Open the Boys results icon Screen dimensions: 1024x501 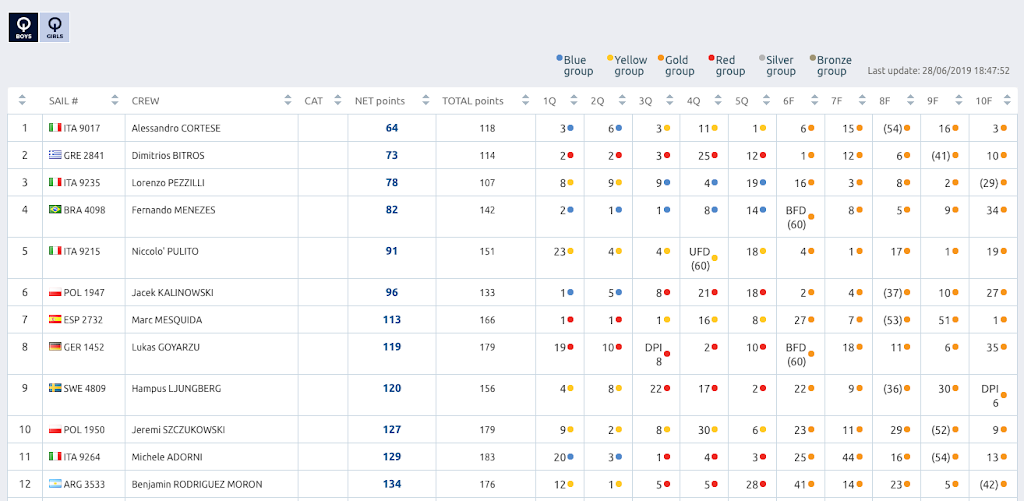23,27
